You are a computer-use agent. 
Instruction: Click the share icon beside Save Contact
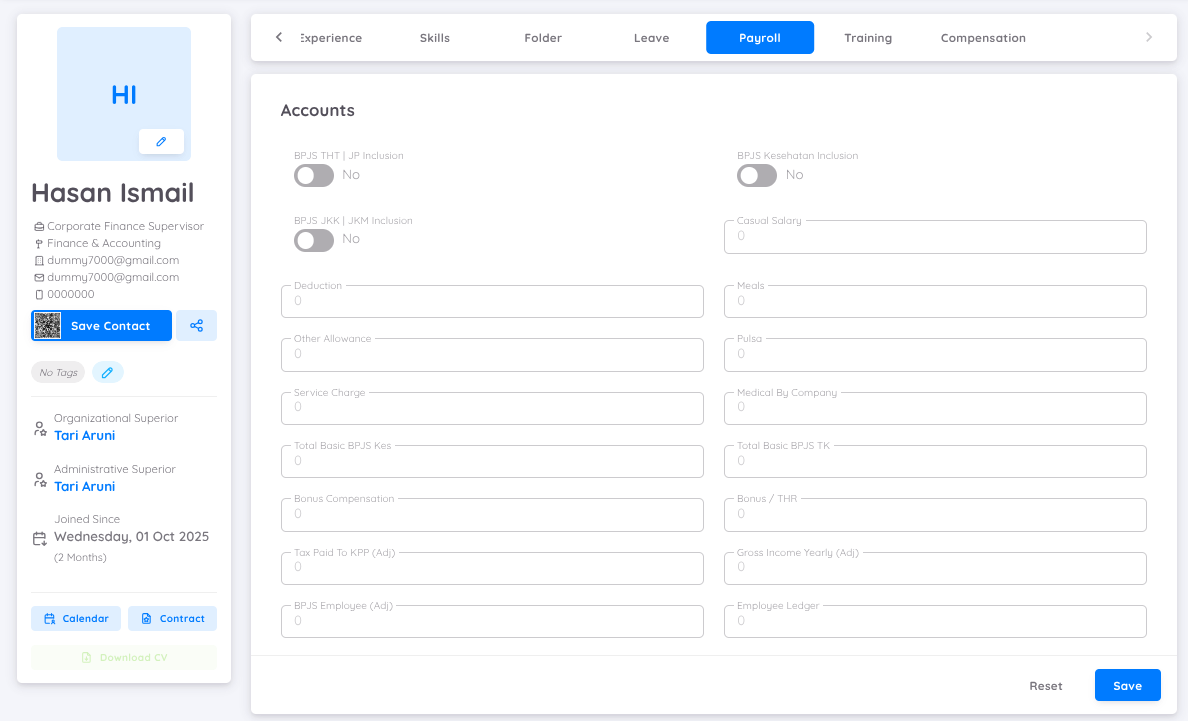[x=196, y=325]
